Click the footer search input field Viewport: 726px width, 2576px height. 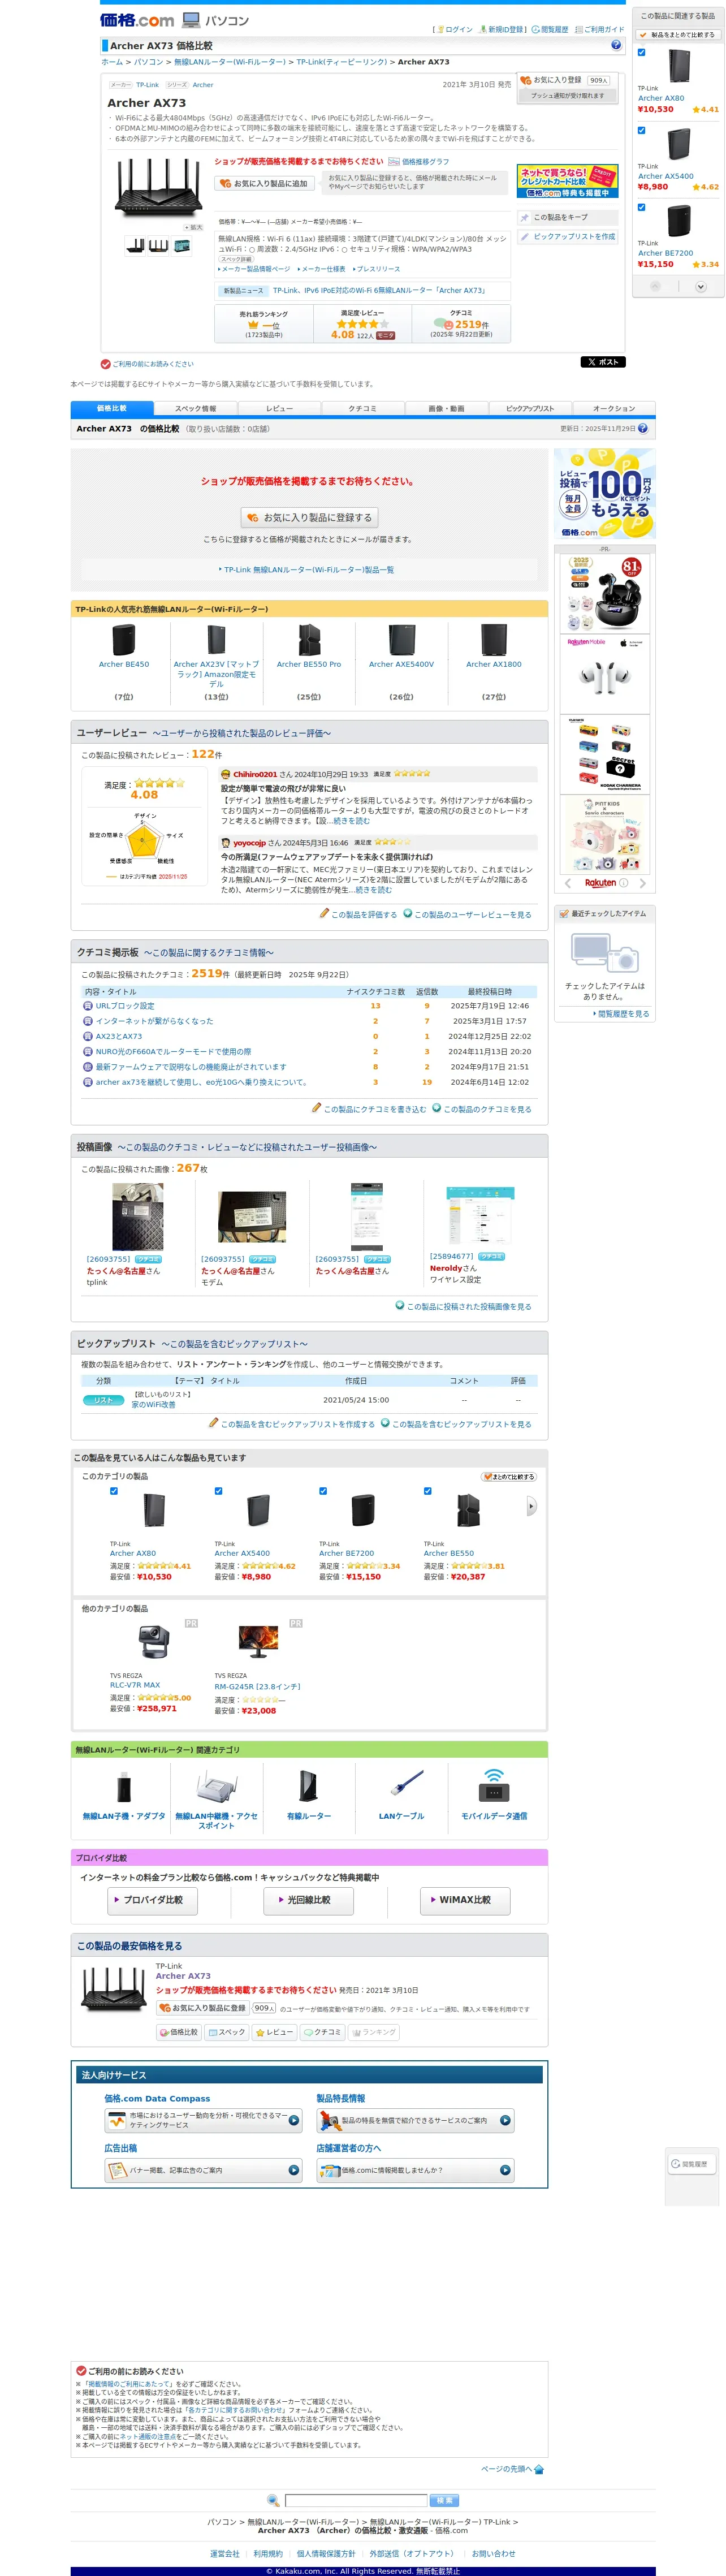coord(356,2500)
